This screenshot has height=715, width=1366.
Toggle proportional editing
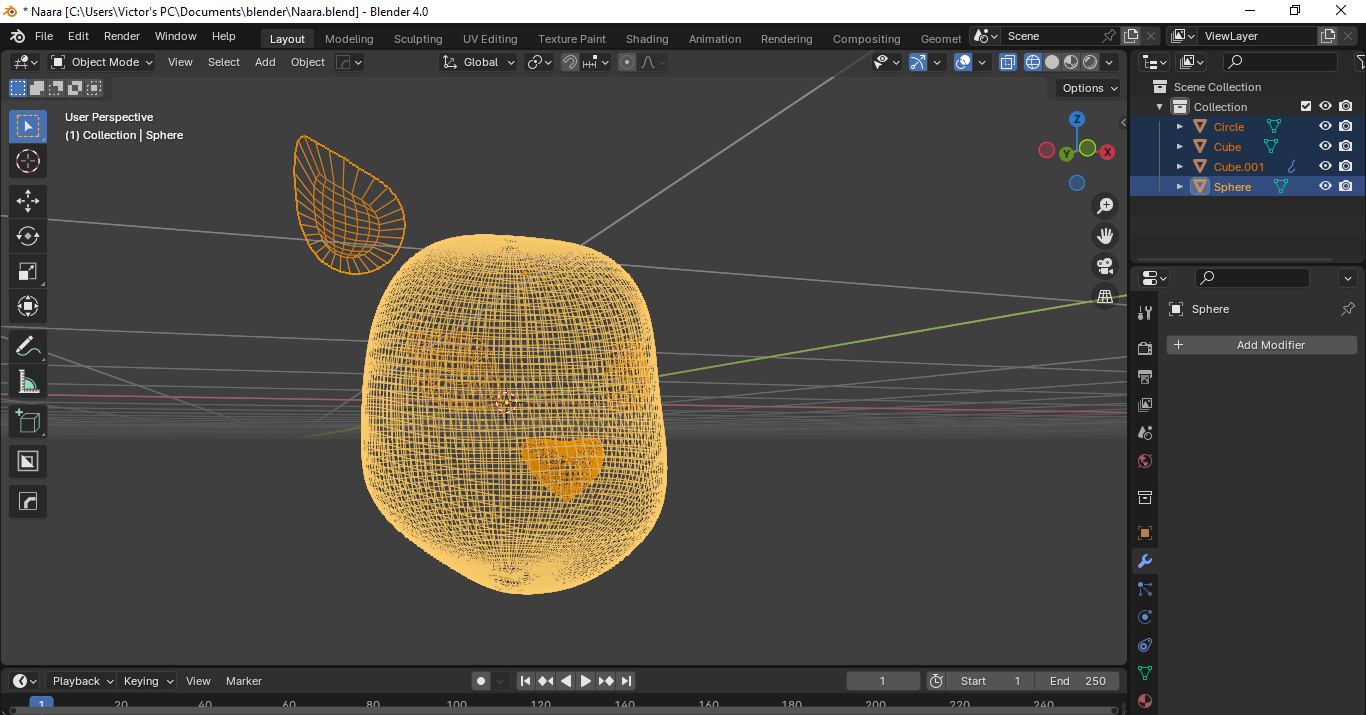[627, 62]
